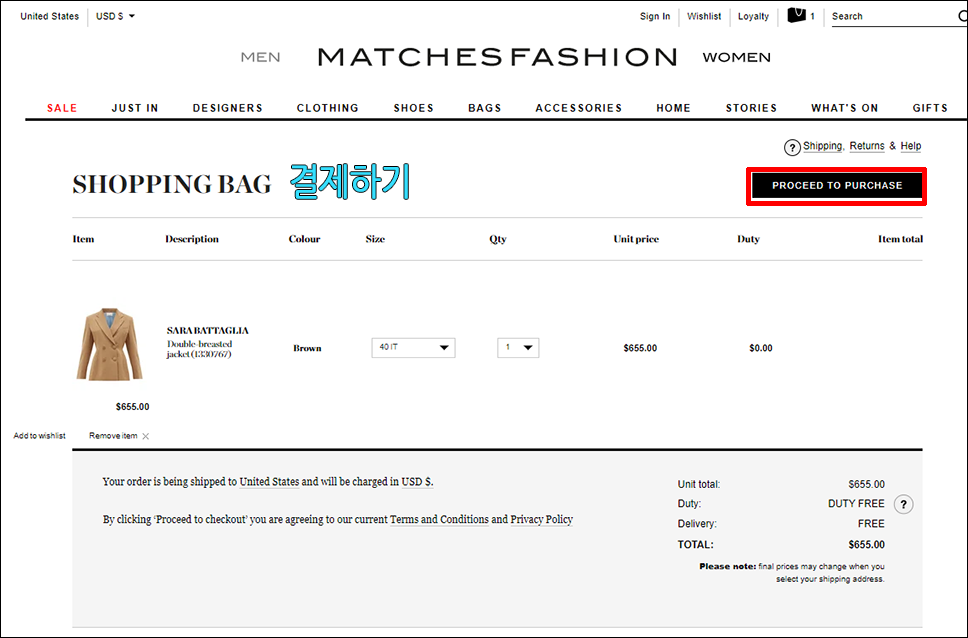Click the MATCHESFASHION logo
The height and width of the screenshot is (638, 968).
tap(498, 57)
